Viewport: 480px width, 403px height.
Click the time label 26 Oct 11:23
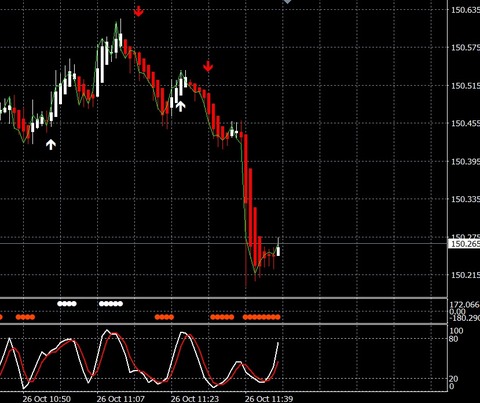point(195,399)
